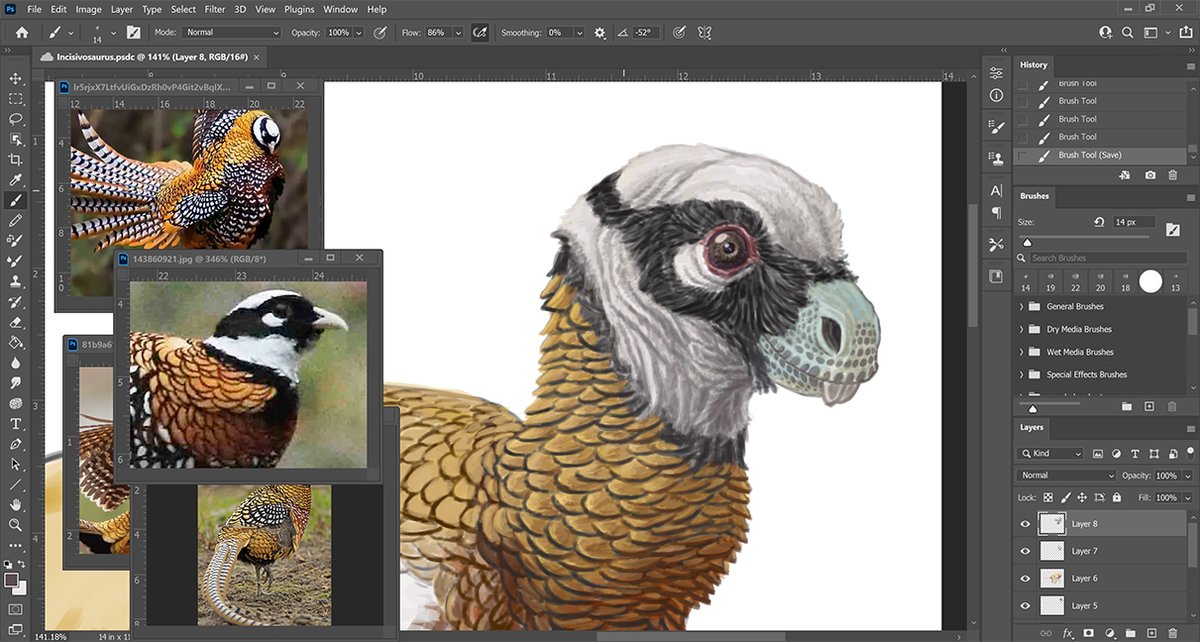Open the brush settings panel toggle icon

134,32
